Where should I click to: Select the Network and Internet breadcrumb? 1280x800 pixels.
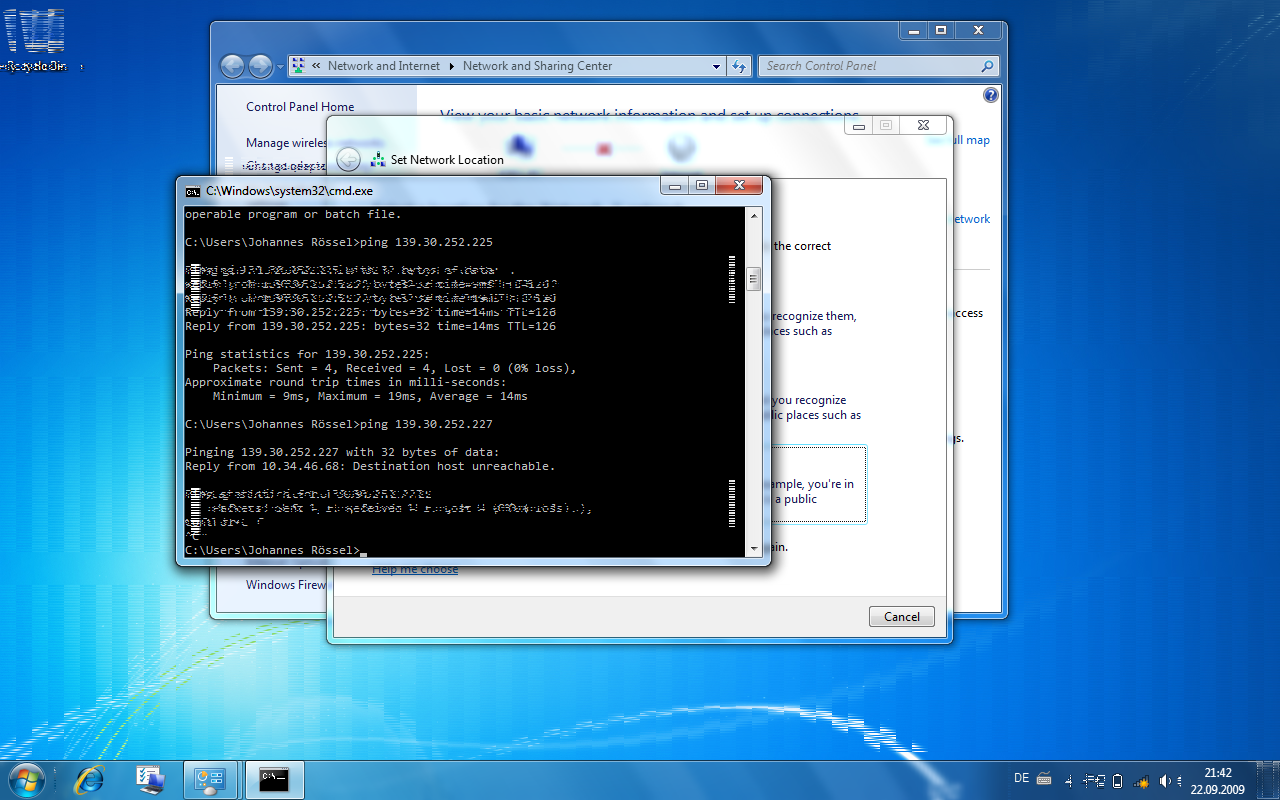(383, 66)
